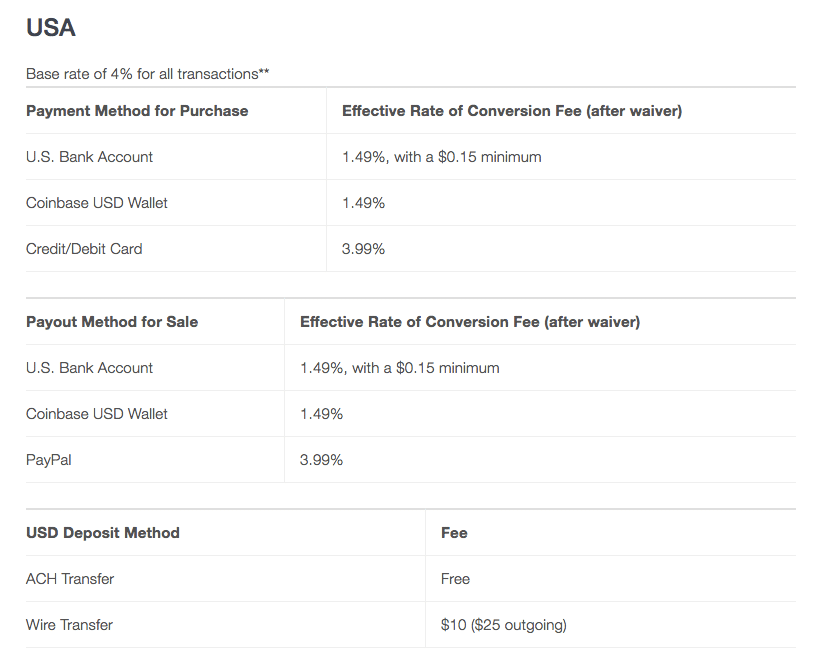Image resolution: width=820 pixels, height=667 pixels.
Task: Click the Fee column header
Action: pyautogui.click(x=454, y=533)
